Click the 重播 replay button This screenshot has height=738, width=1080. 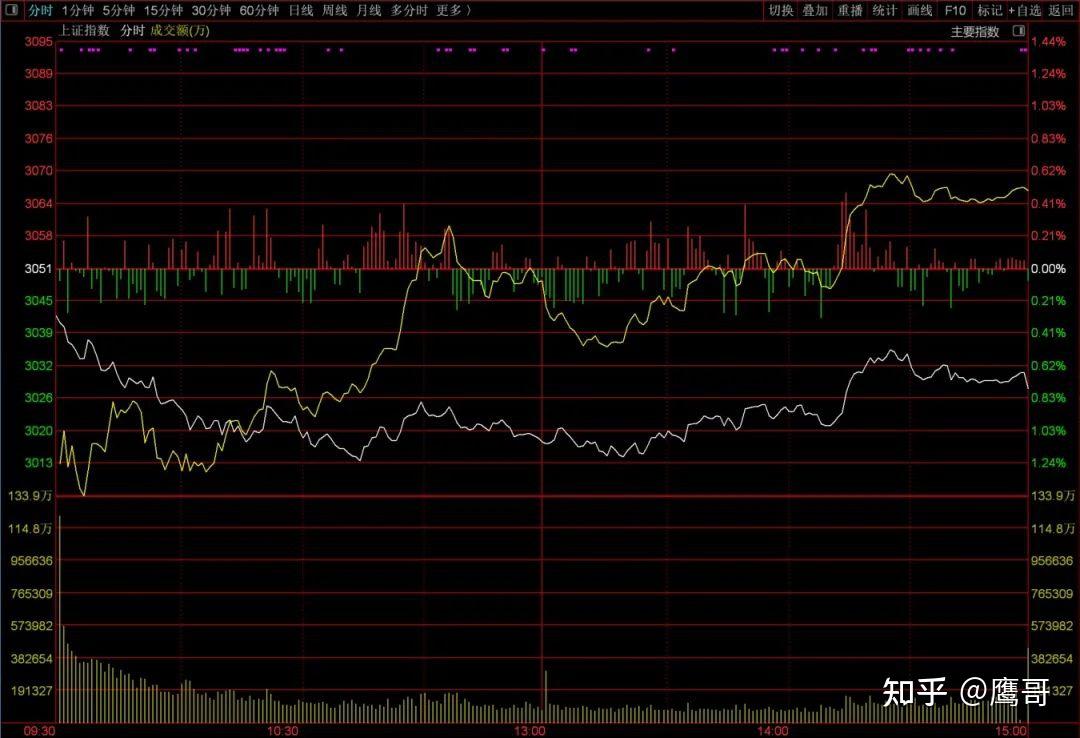[850, 10]
